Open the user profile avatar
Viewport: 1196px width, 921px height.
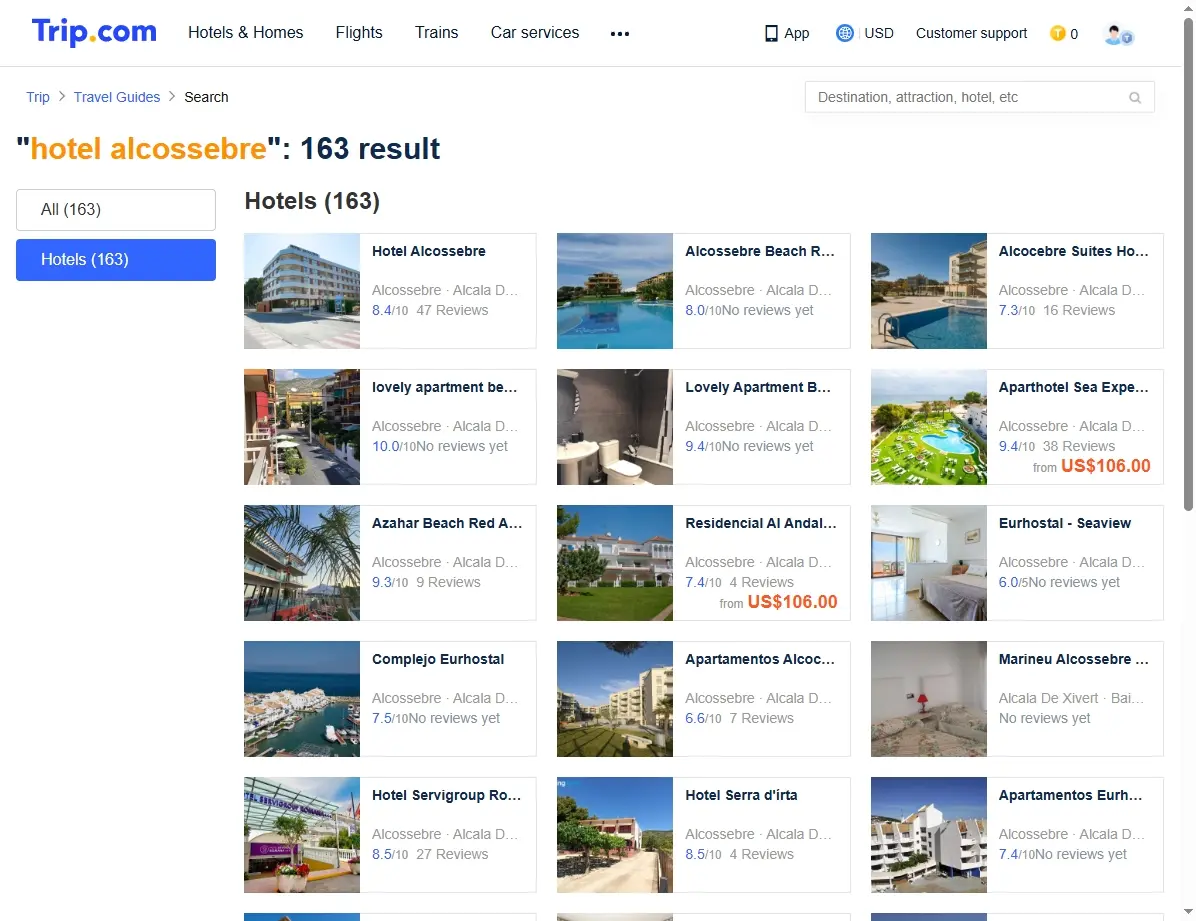(x=1118, y=34)
